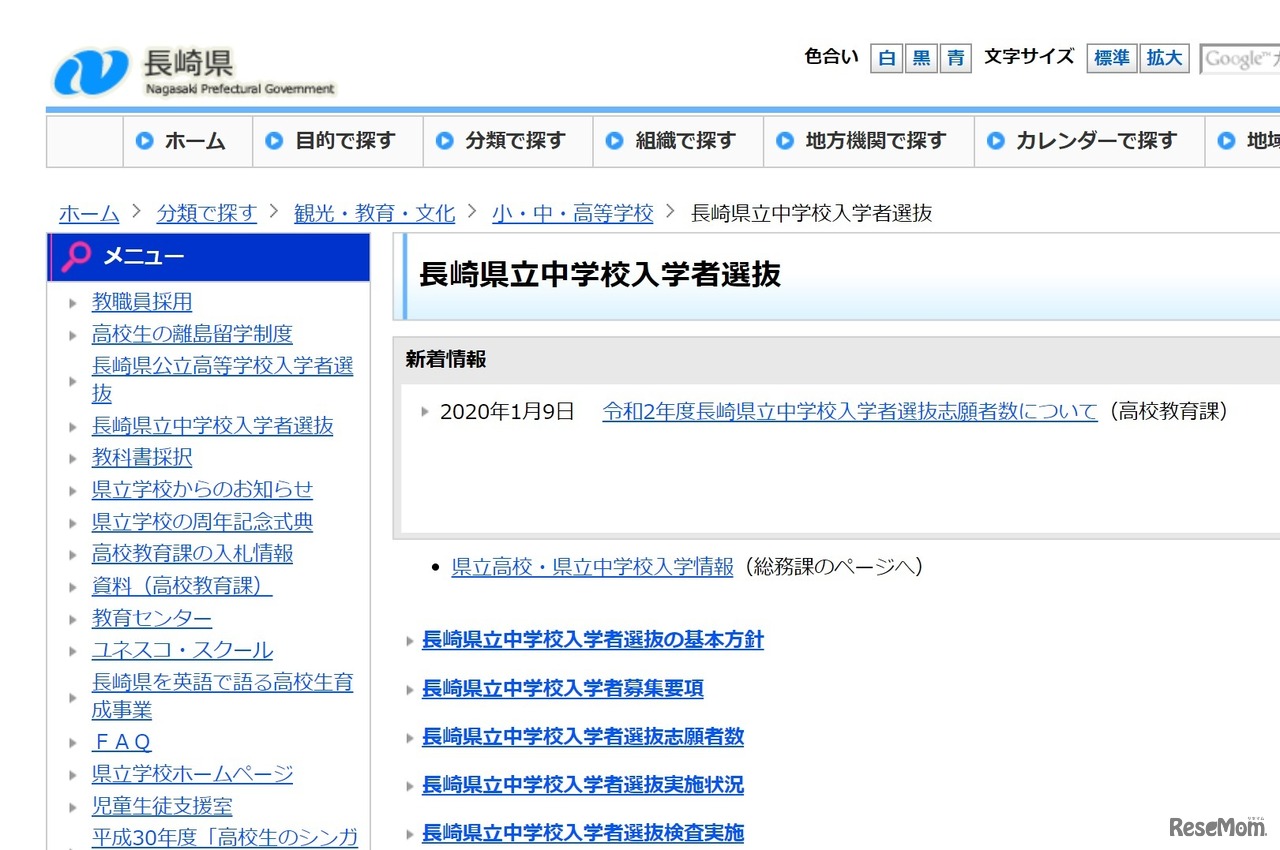Click the 長崎県立中学校入学者選抜の基本方針 link

tap(592, 641)
